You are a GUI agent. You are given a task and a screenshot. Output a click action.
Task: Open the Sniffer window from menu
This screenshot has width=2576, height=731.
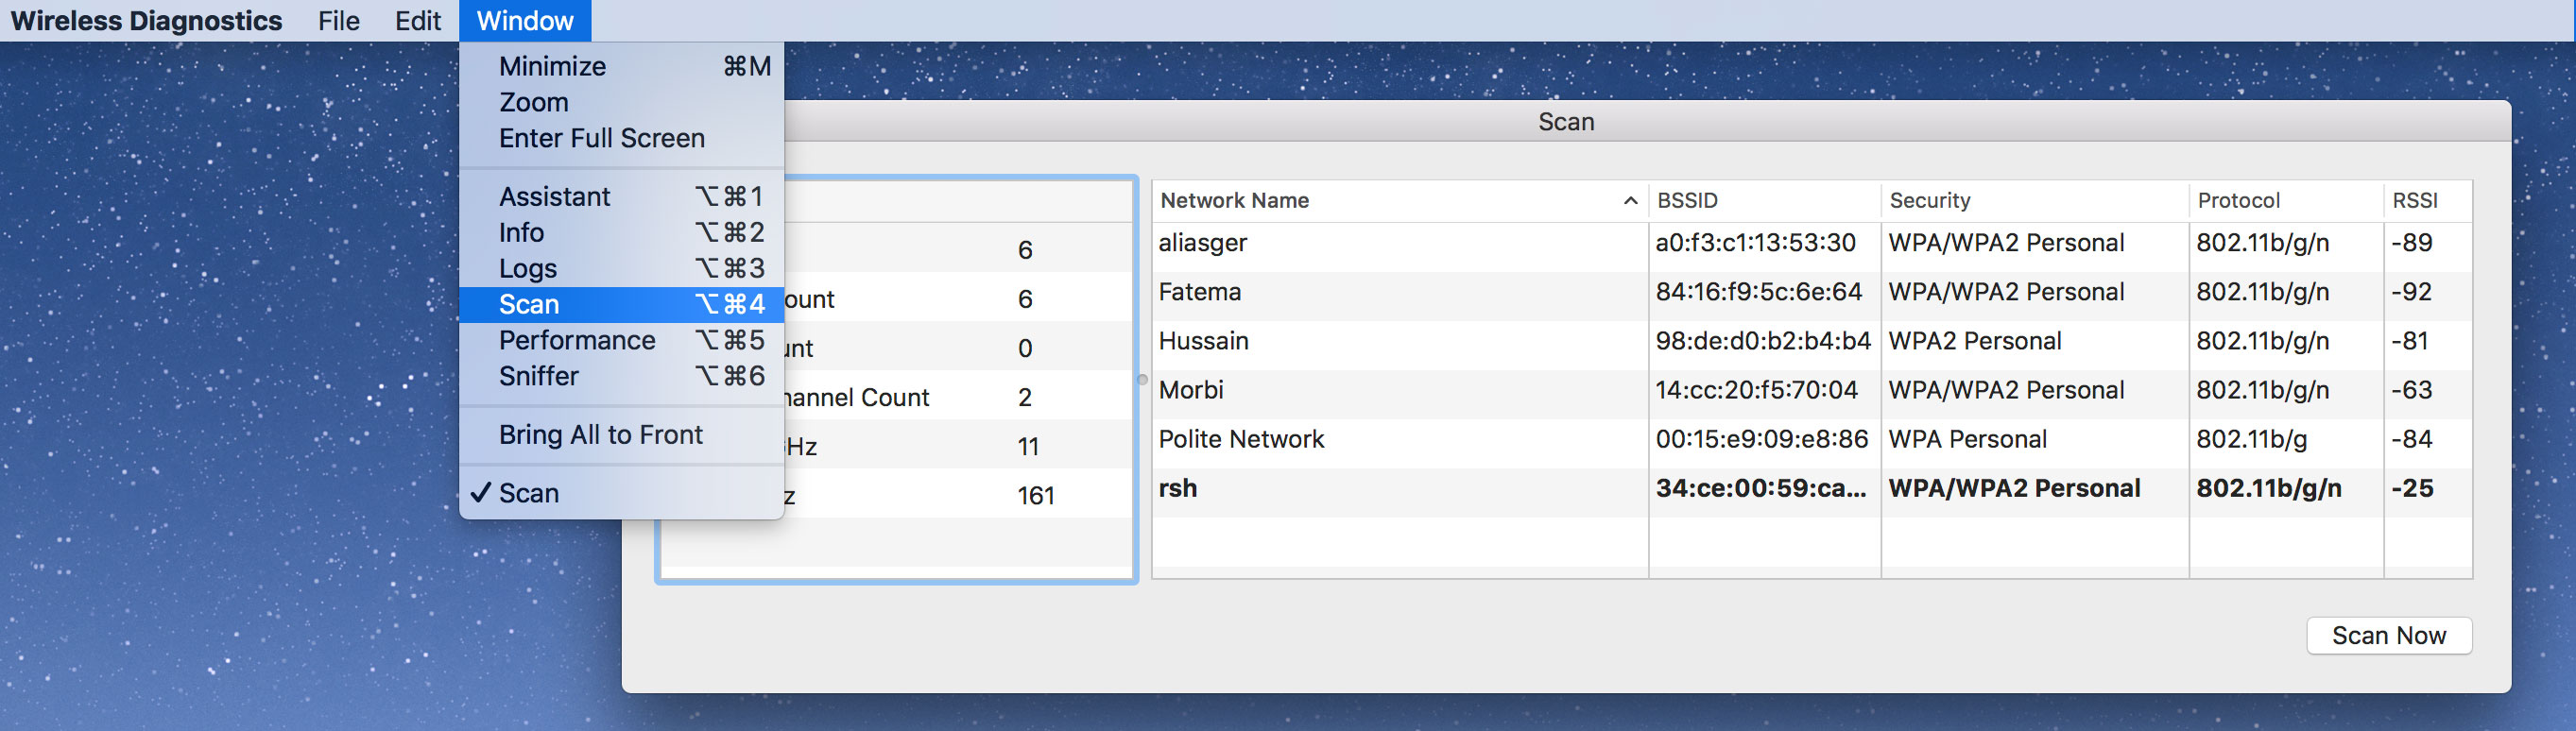pos(621,376)
